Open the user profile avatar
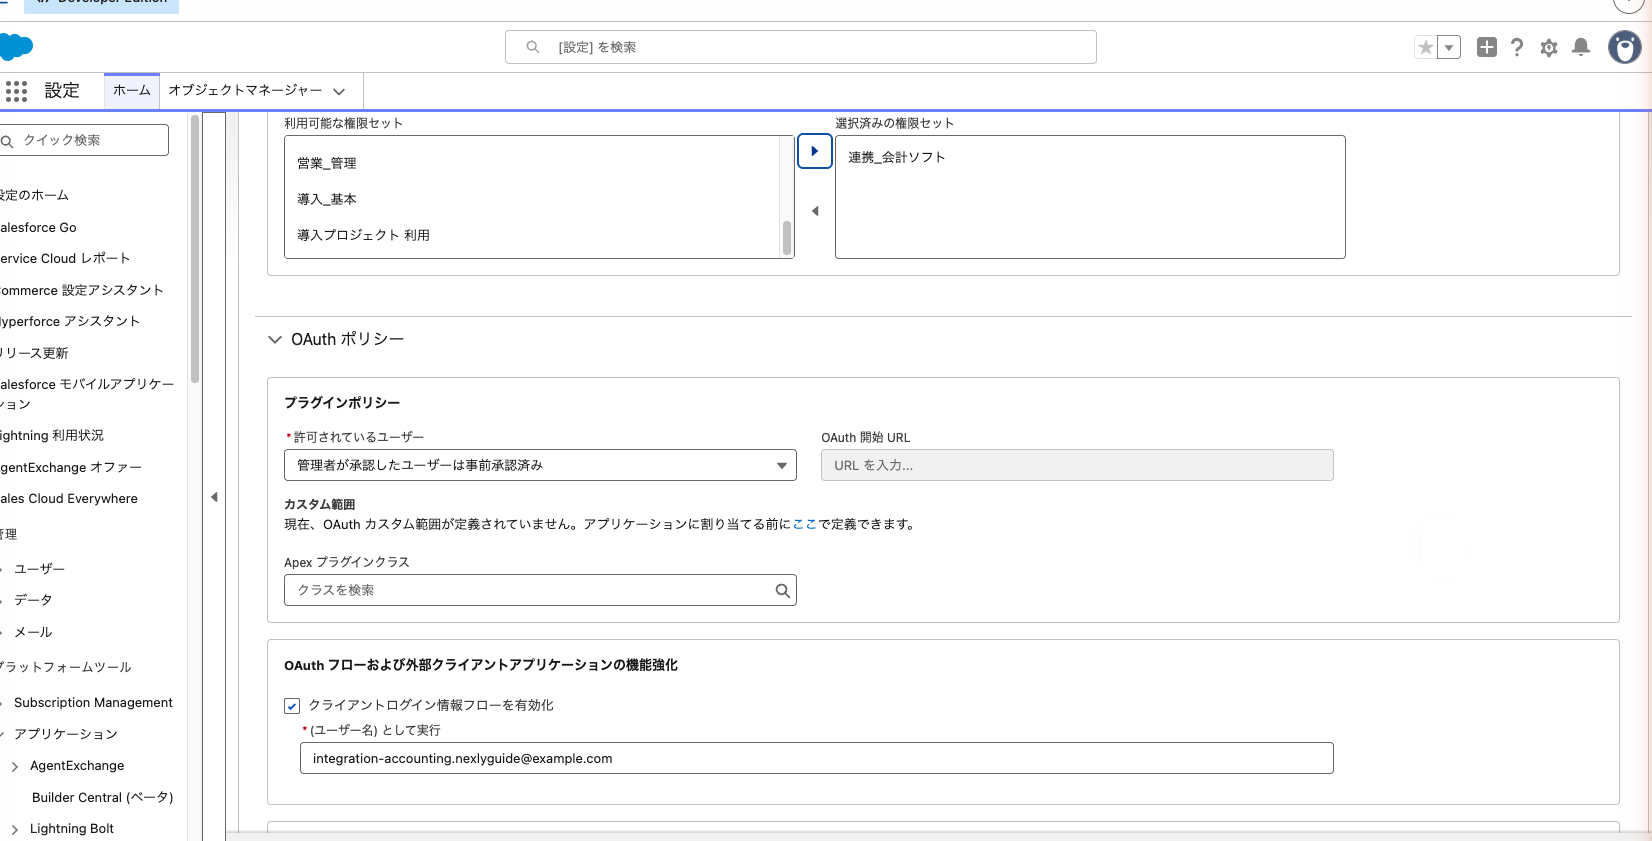Image resolution: width=1652 pixels, height=841 pixels. pyautogui.click(x=1625, y=47)
